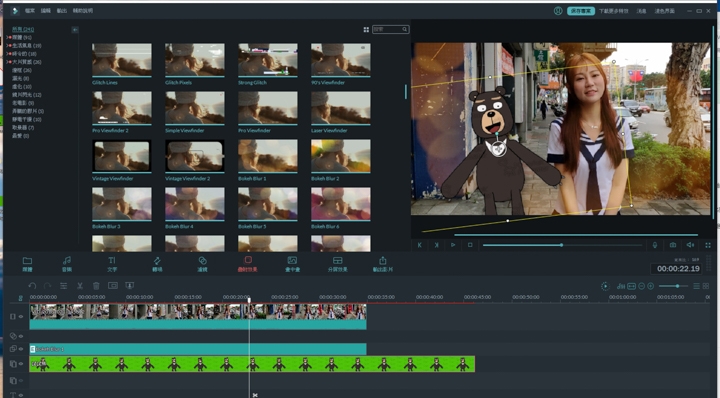The width and height of the screenshot is (720, 398).
Task: Toggle visibility of the Bokeh Blur 1 effect track
Action: [x=21, y=349]
